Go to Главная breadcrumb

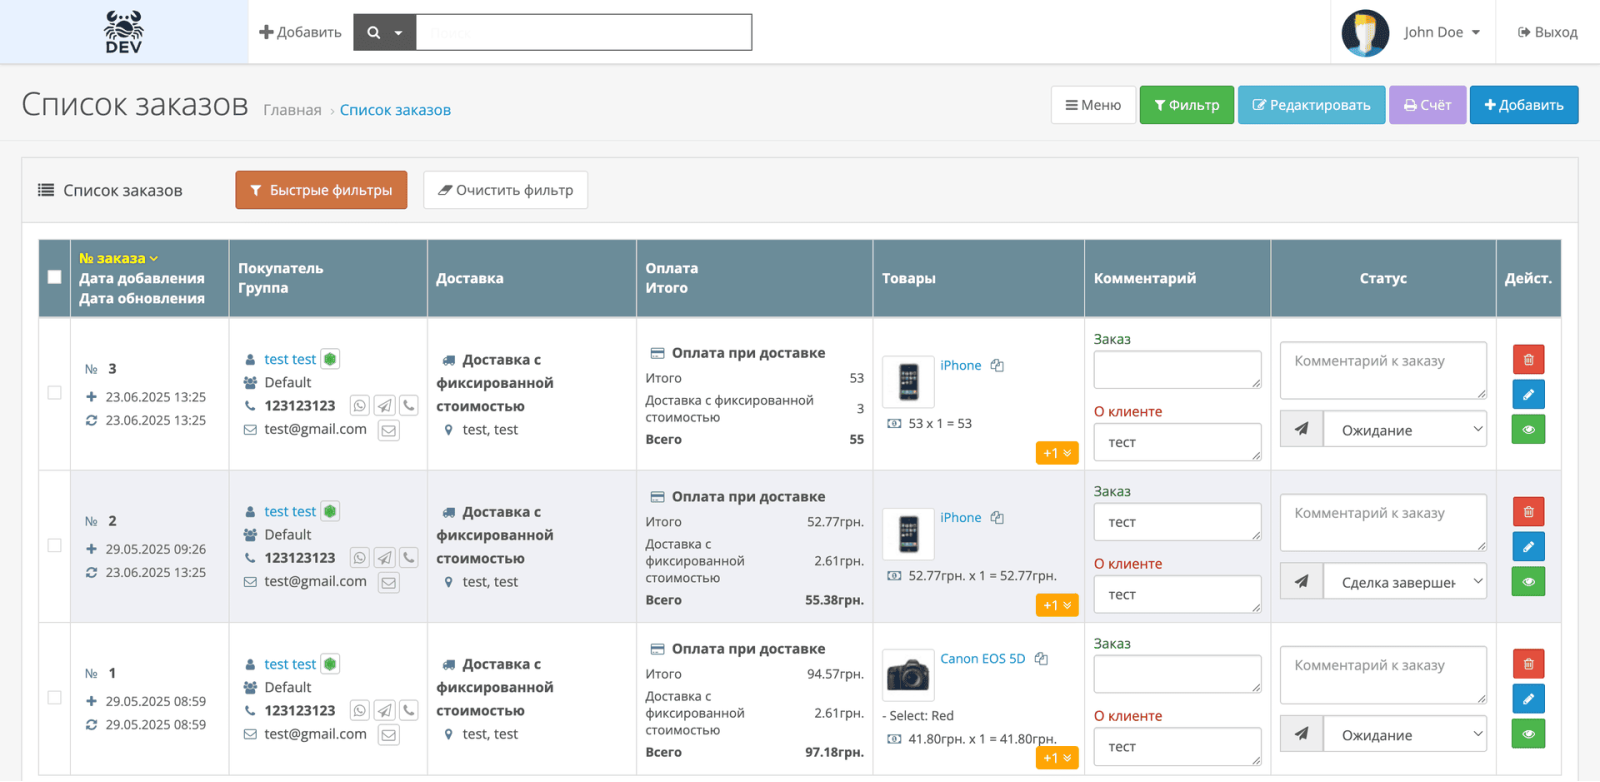pos(292,110)
